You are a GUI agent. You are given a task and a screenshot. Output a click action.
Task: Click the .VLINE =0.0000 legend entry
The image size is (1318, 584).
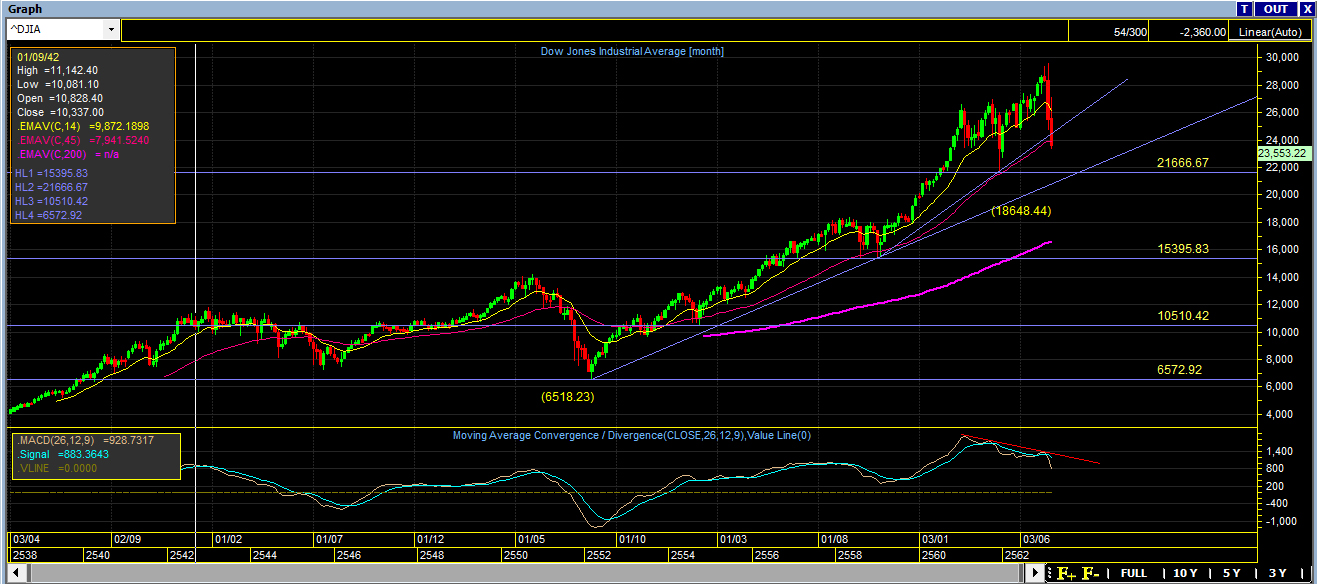59,468
